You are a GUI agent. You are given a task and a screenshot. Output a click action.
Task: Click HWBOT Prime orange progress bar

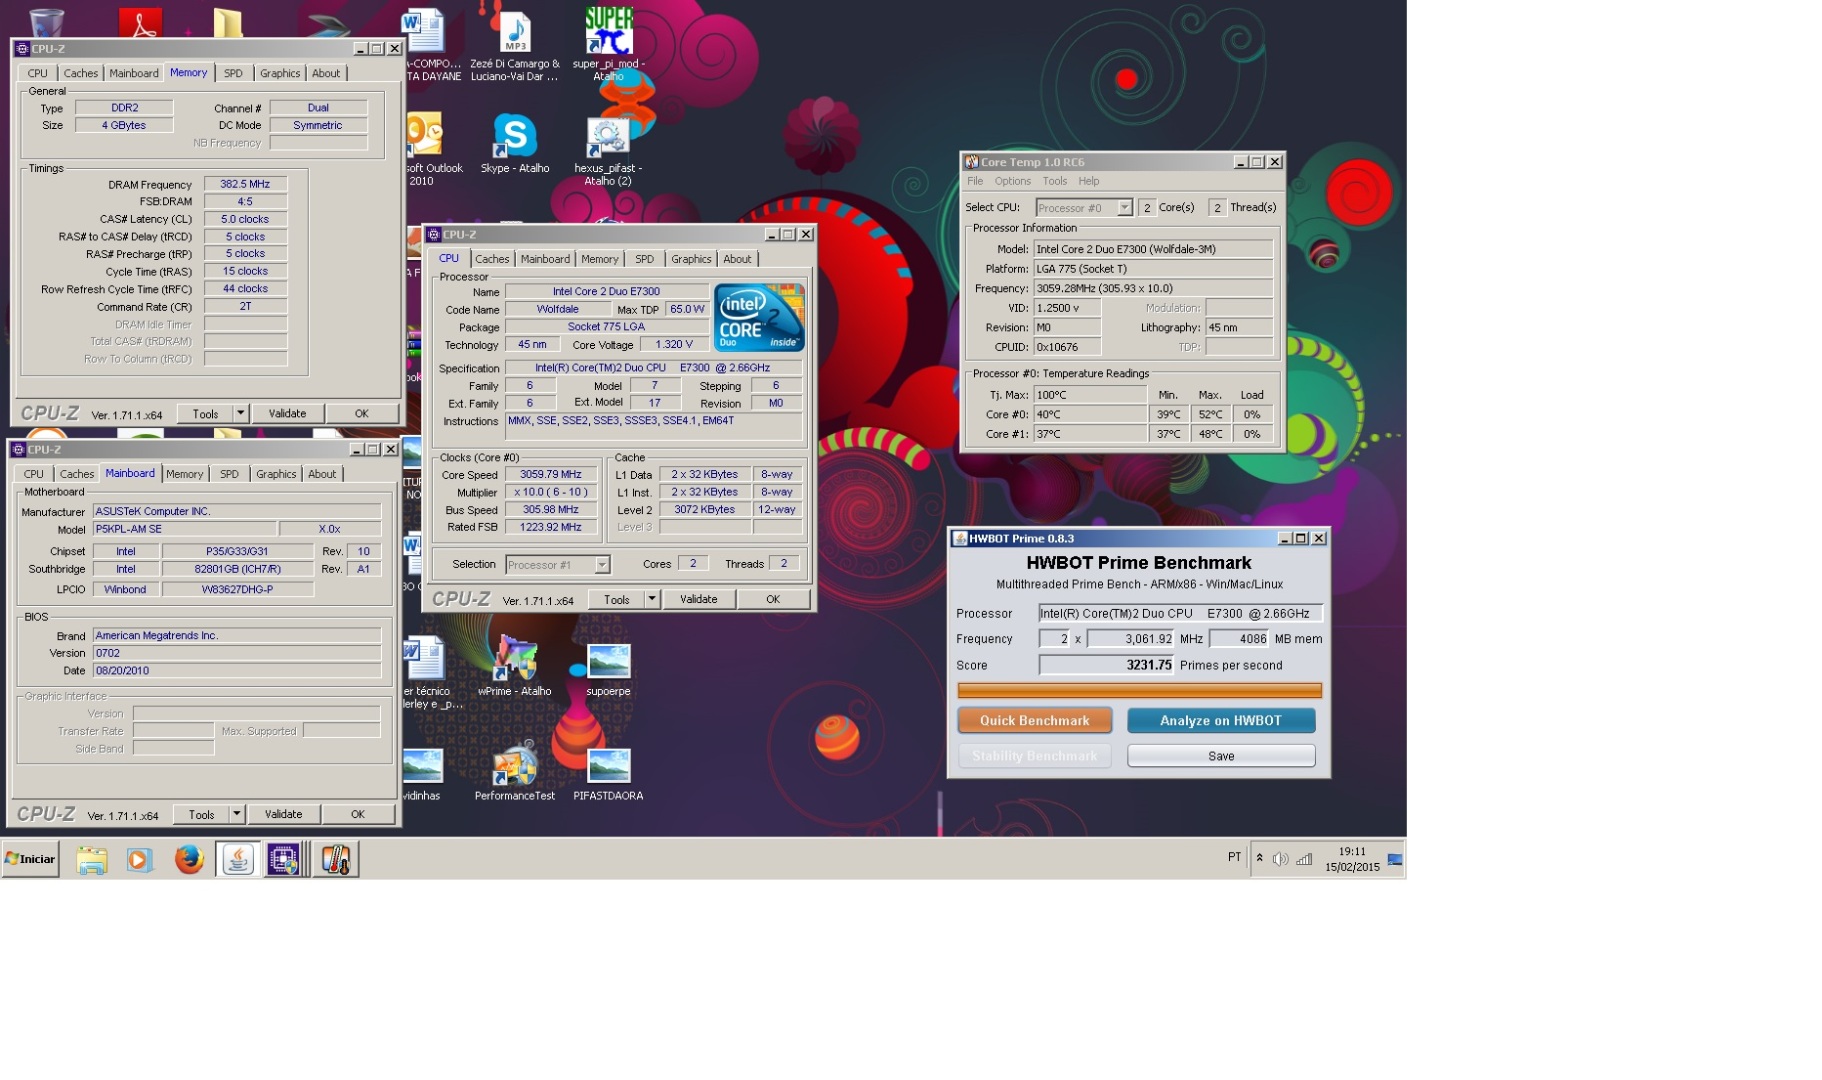point(1139,690)
